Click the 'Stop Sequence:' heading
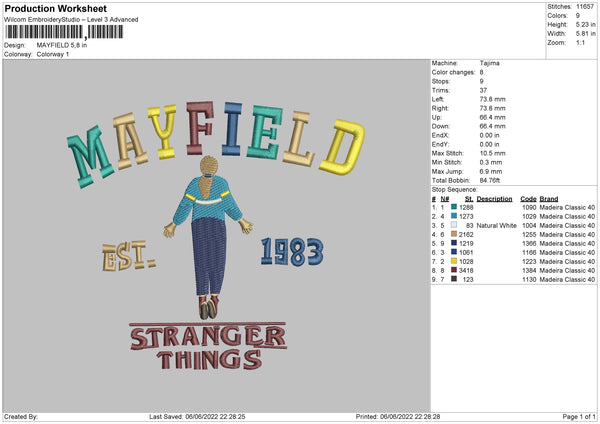 click(455, 190)
